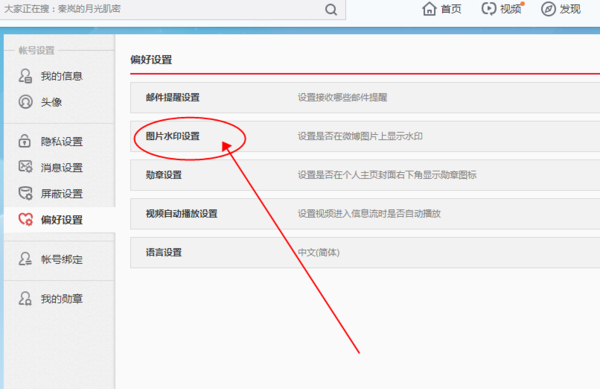Click description 设置接收哪些邮件提醒
The image size is (600, 389).
click(x=342, y=97)
